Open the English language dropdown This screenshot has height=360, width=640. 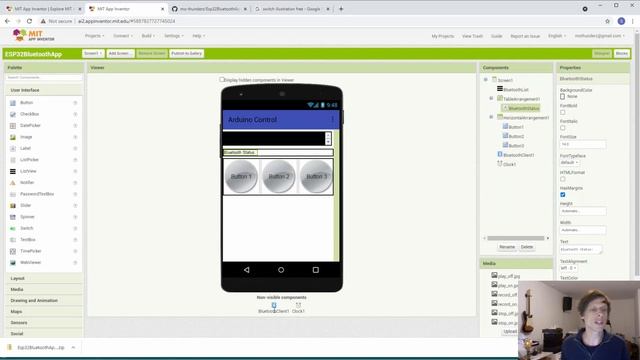pyautogui.click(x=557, y=36)
